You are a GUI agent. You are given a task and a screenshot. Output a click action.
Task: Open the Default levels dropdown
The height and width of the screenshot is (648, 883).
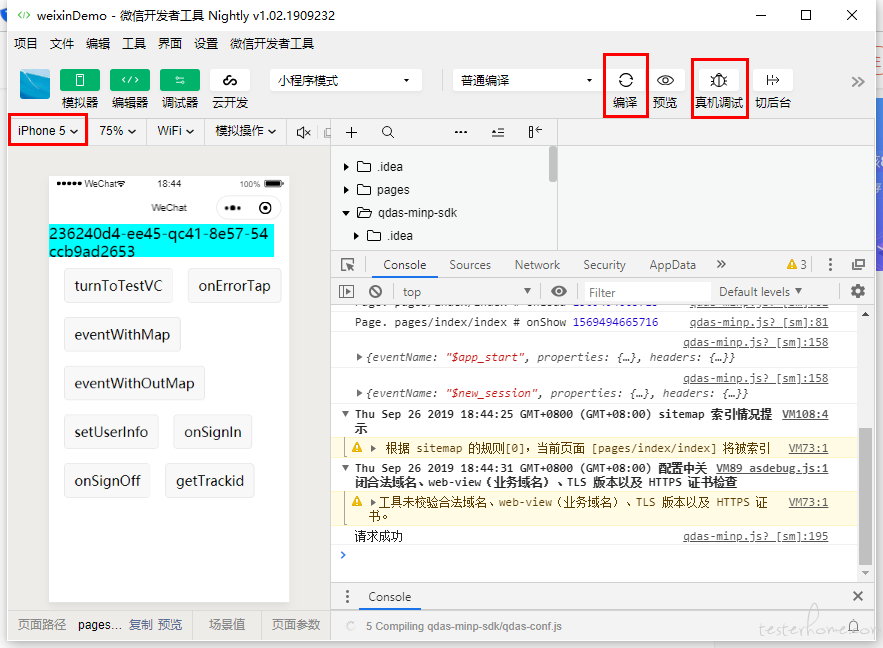(760, 292)
